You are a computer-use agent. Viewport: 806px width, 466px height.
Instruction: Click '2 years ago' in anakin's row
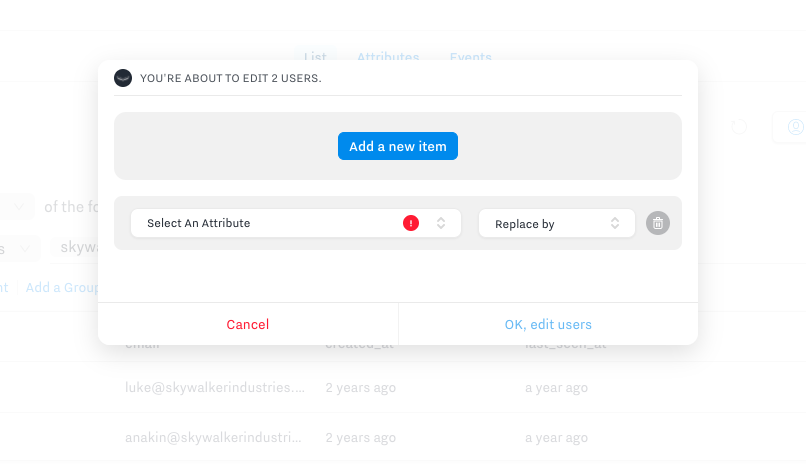click(360, 437)
